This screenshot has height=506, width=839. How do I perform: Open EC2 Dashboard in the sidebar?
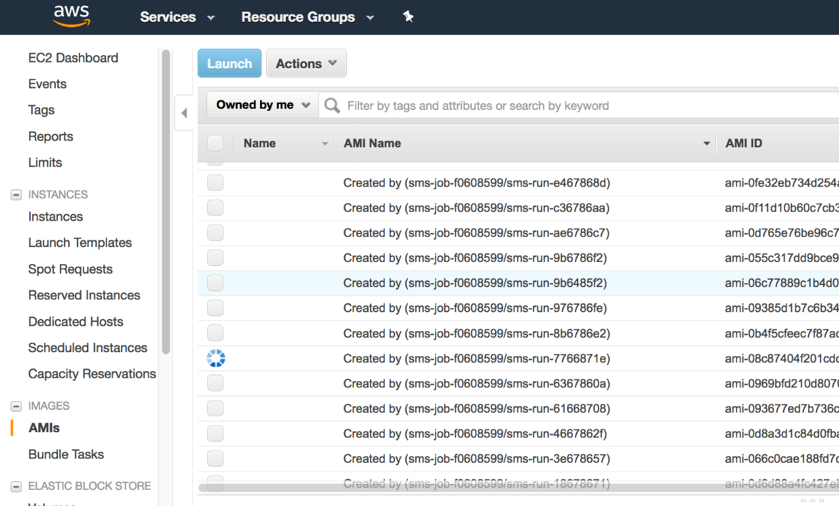73,58
